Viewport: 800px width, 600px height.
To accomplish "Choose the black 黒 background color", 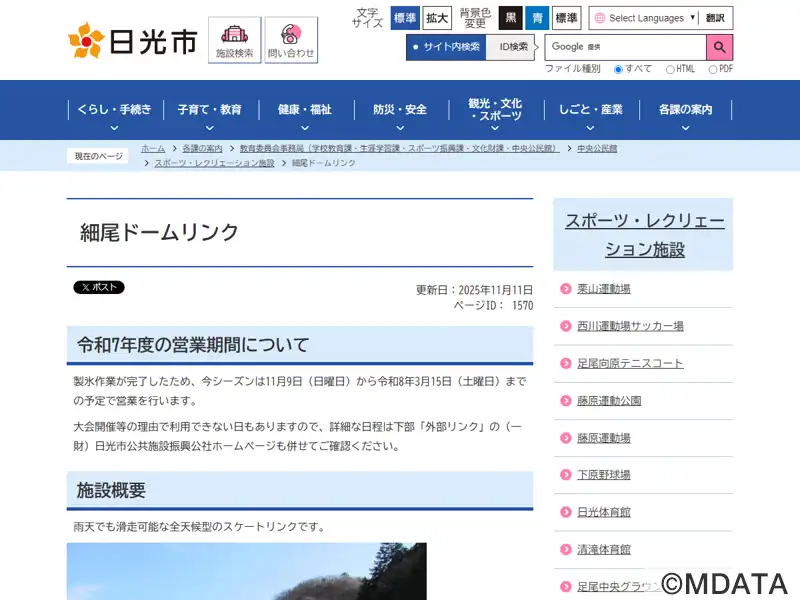I will point(511,18).
